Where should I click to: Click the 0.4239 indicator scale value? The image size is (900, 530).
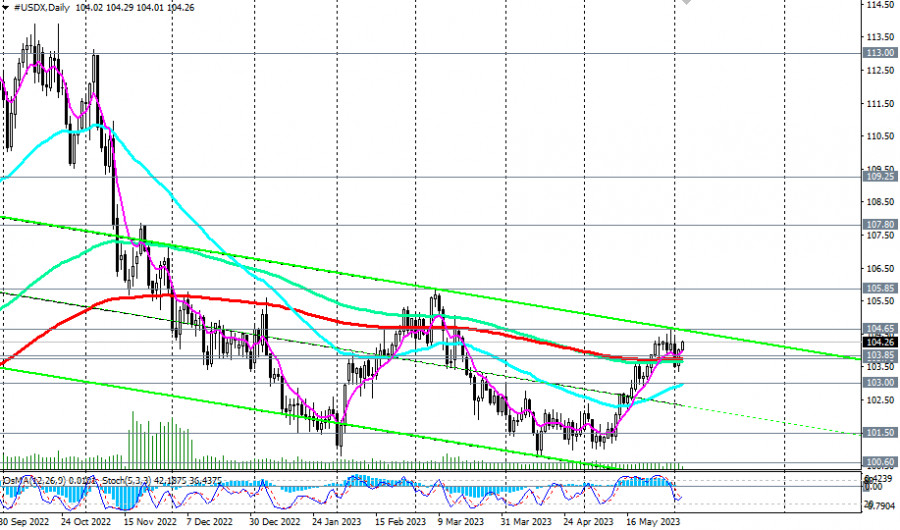point(880,478)
